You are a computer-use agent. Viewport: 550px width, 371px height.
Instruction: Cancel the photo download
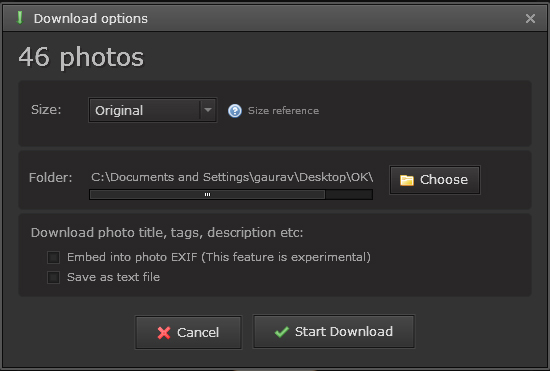point(189,332)
